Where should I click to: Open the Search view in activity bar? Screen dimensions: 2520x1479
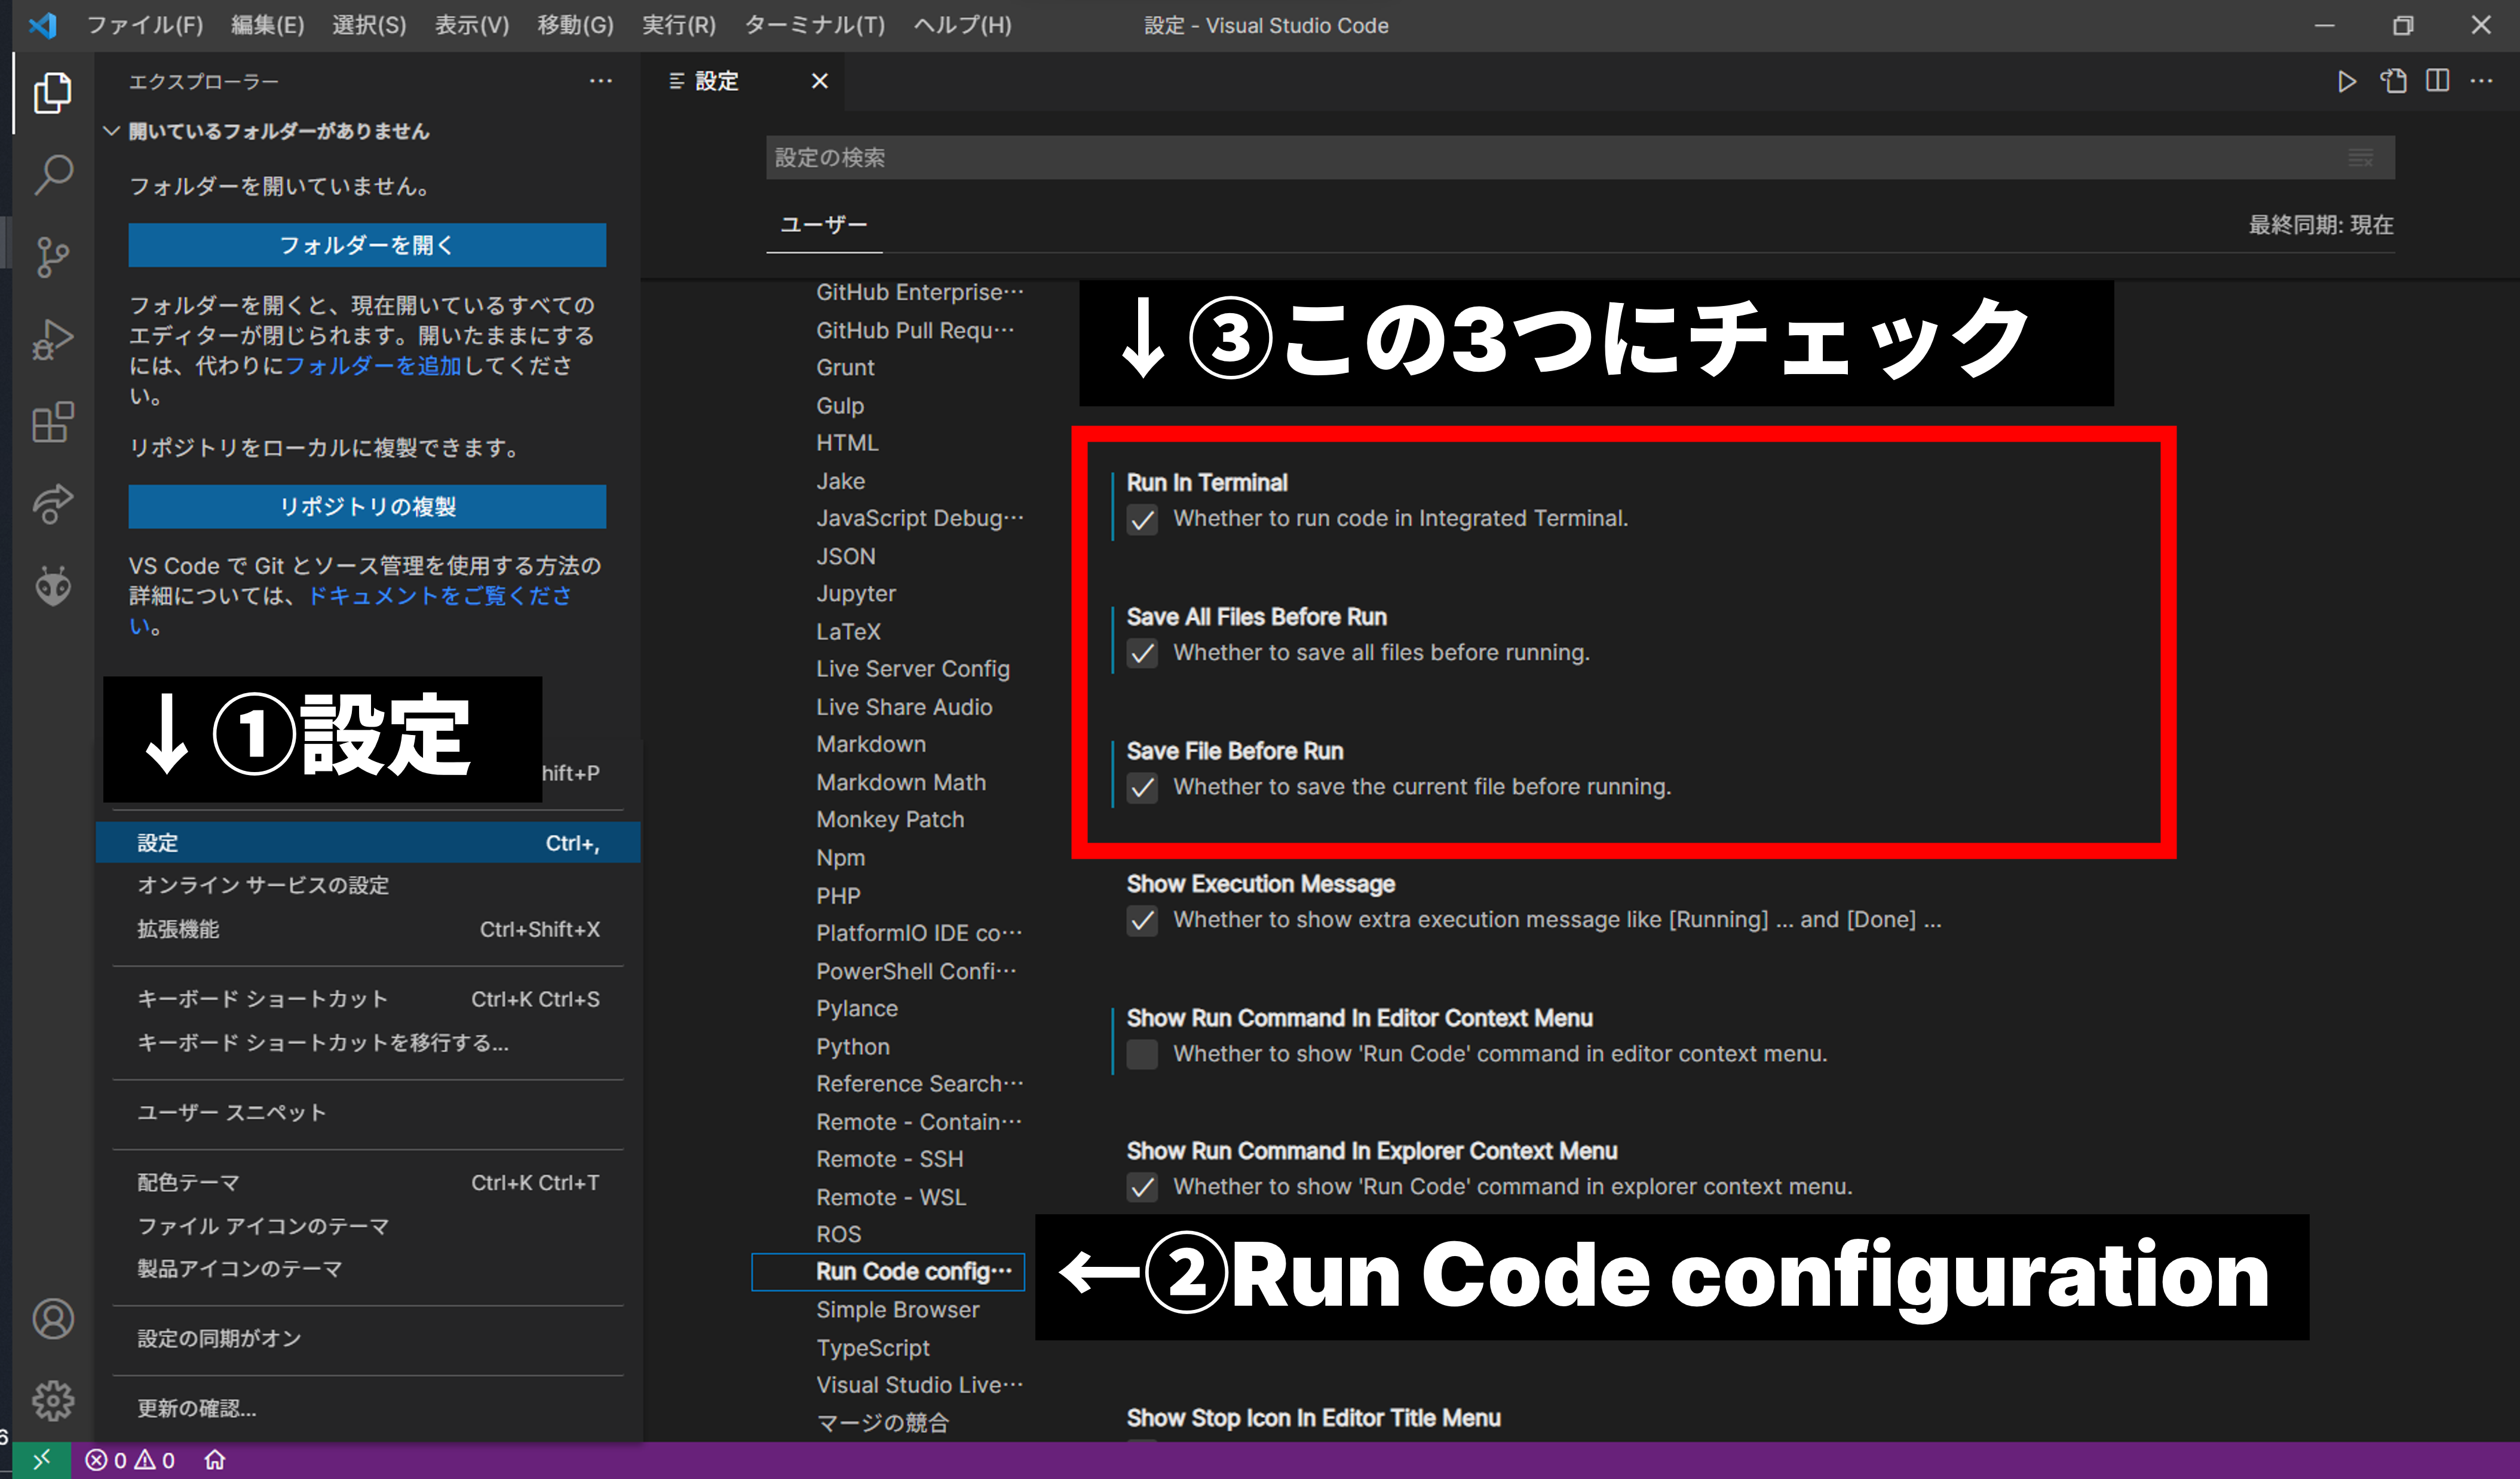click(x=53, y=175)
